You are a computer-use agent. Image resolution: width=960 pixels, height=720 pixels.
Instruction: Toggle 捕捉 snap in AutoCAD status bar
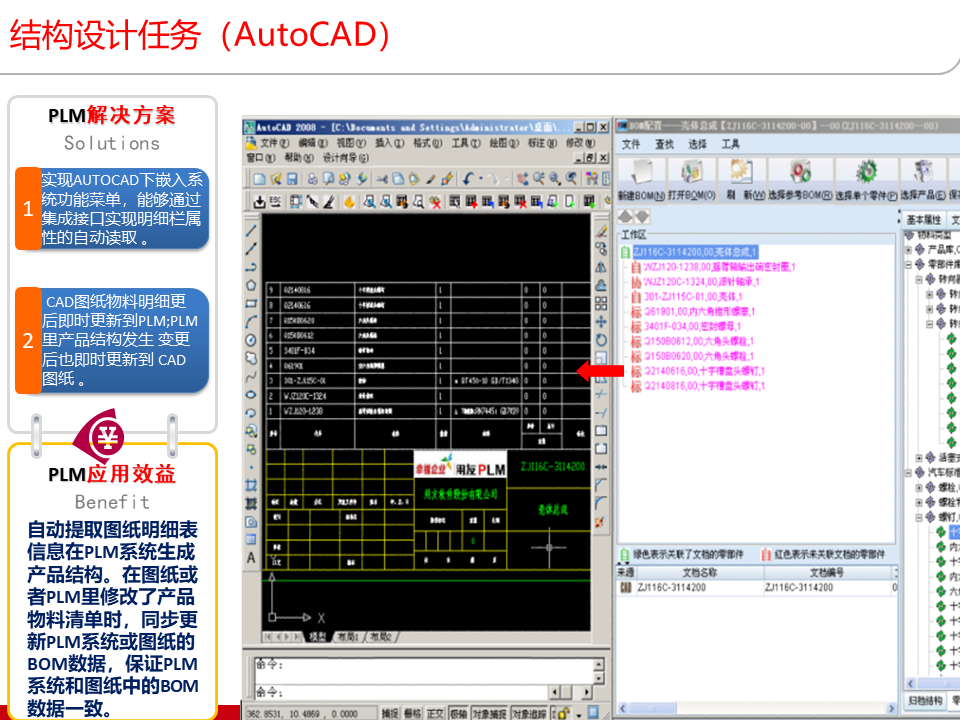point(389,713)
